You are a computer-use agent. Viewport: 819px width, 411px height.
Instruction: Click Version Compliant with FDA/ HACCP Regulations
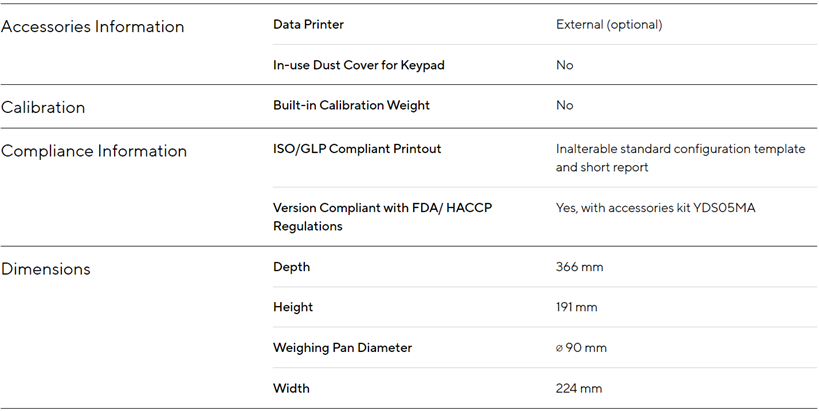(382, 217)
